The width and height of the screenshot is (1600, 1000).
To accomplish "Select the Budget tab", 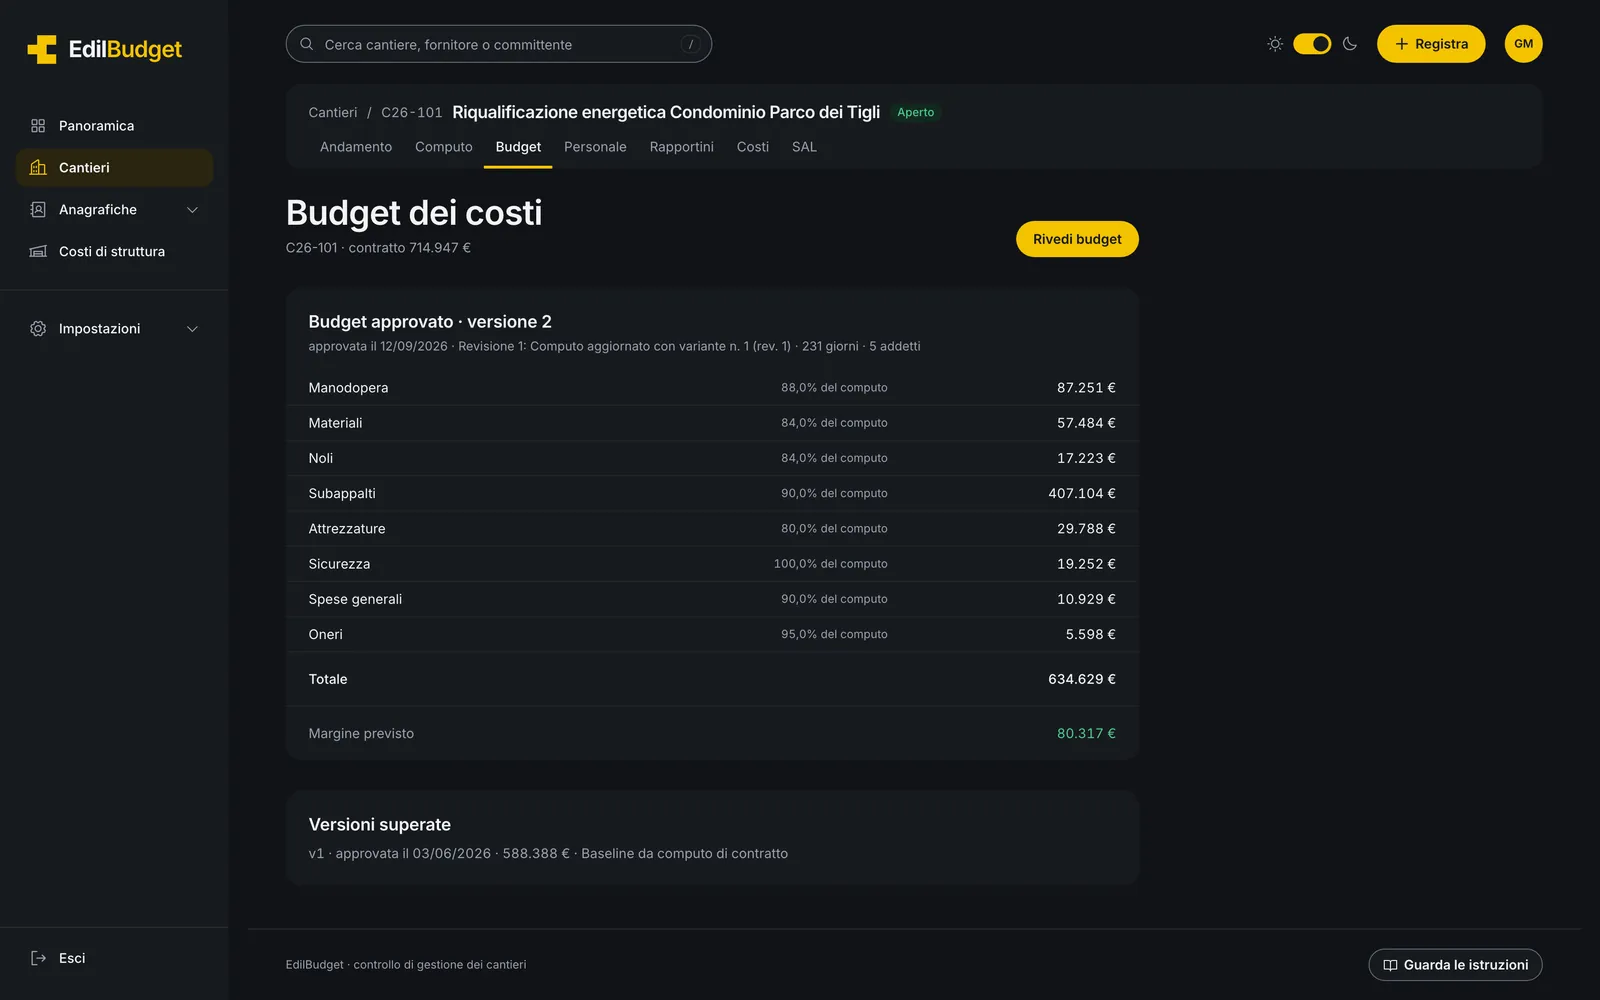I will 518,147.
